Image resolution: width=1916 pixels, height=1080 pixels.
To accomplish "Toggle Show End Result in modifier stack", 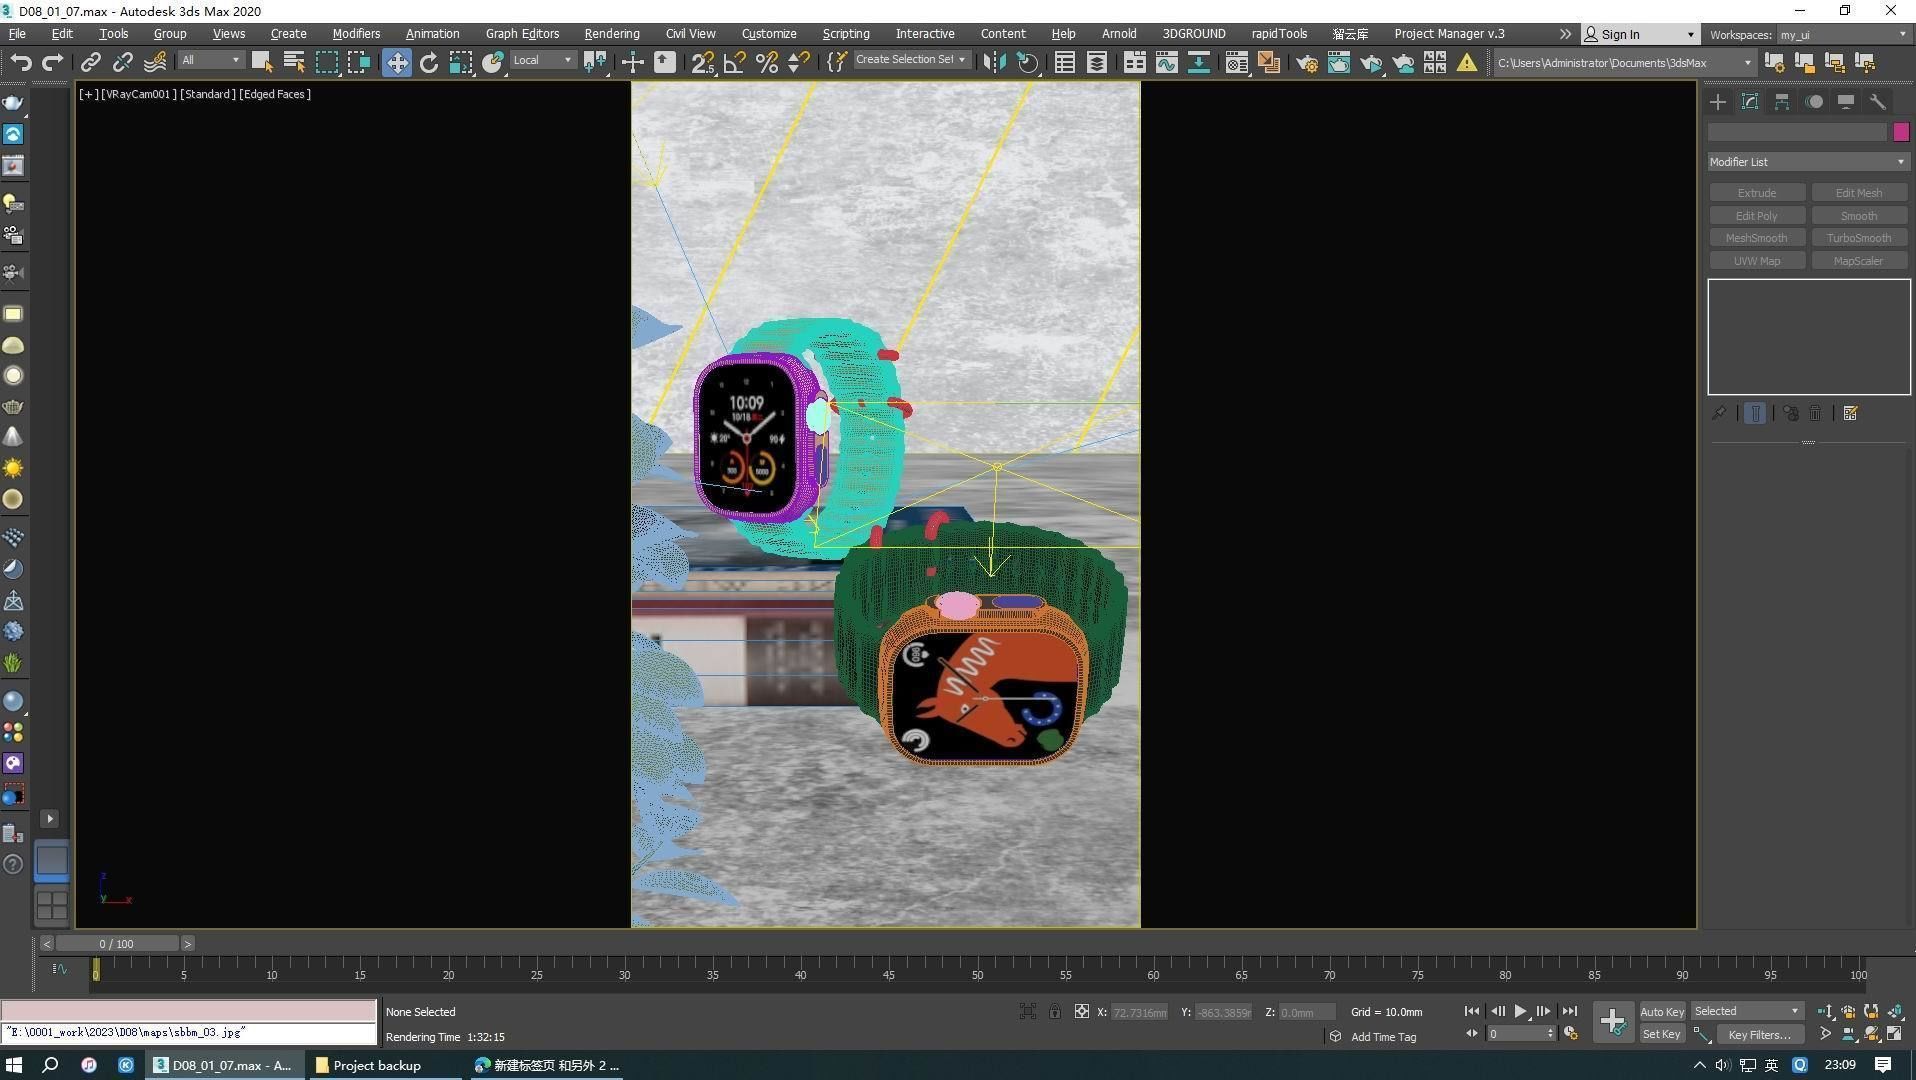I will pyautogui.click(x=1755, y=413).
